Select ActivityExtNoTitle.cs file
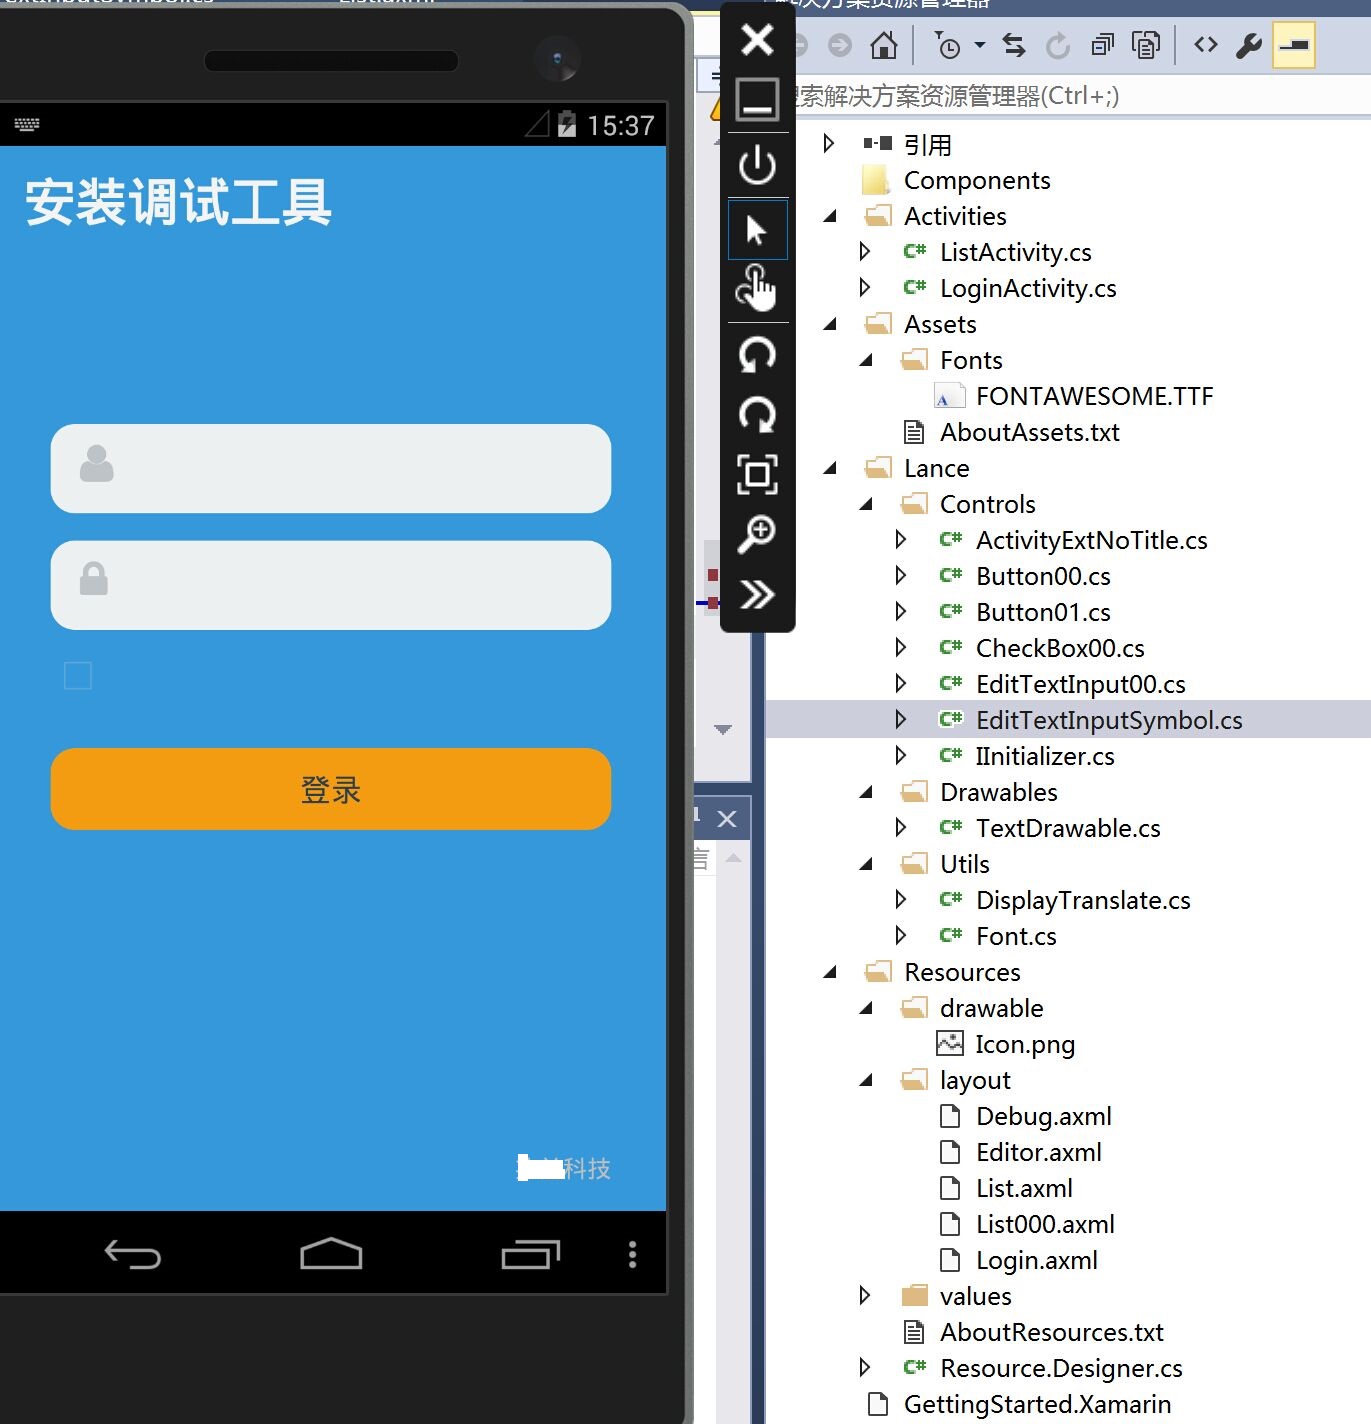The image size is (1371, 1424). [1091, 540]
